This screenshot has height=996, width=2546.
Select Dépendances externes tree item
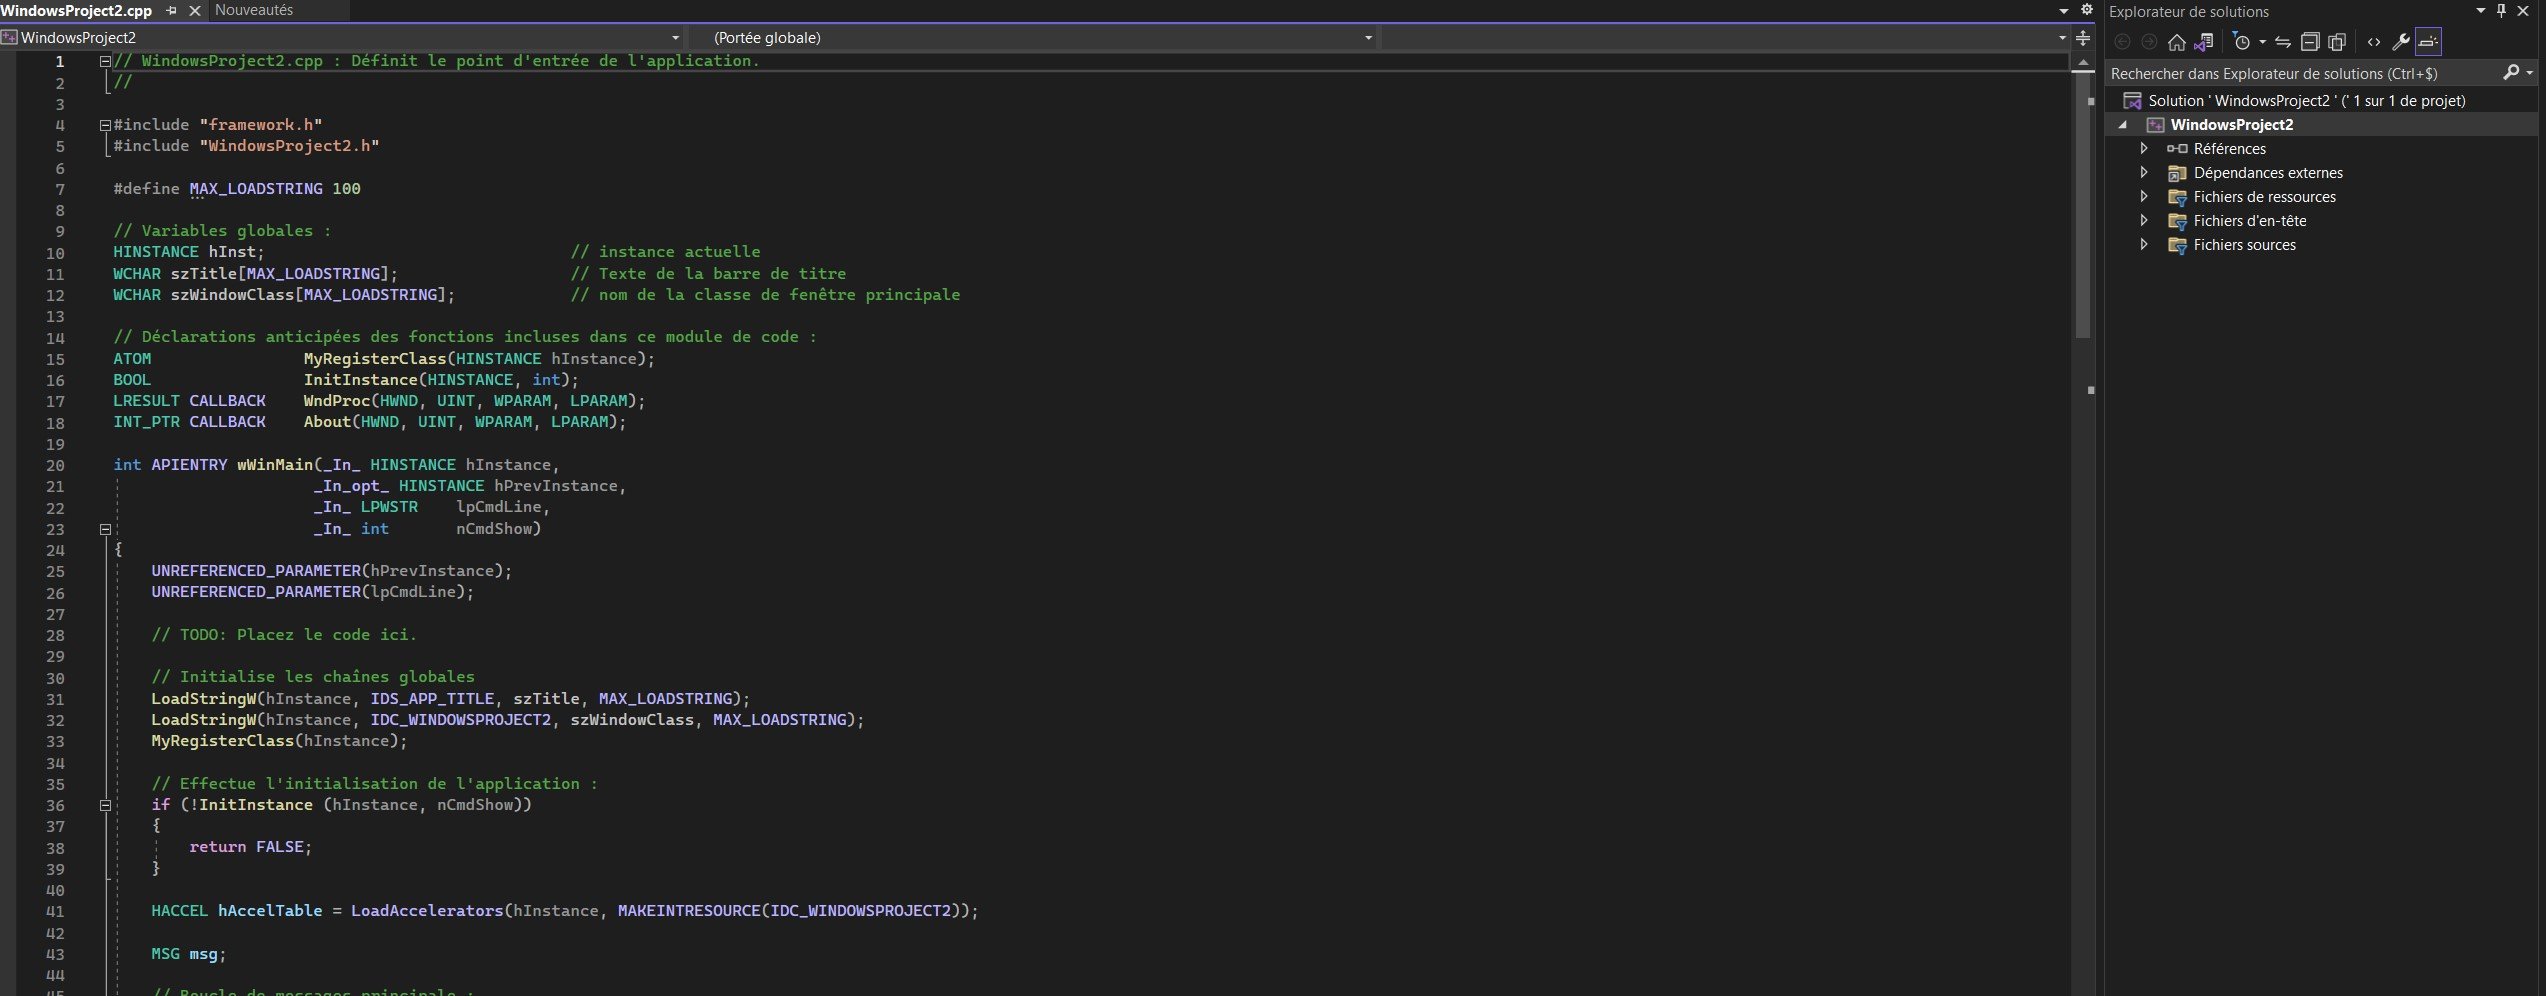[2268, 173]
